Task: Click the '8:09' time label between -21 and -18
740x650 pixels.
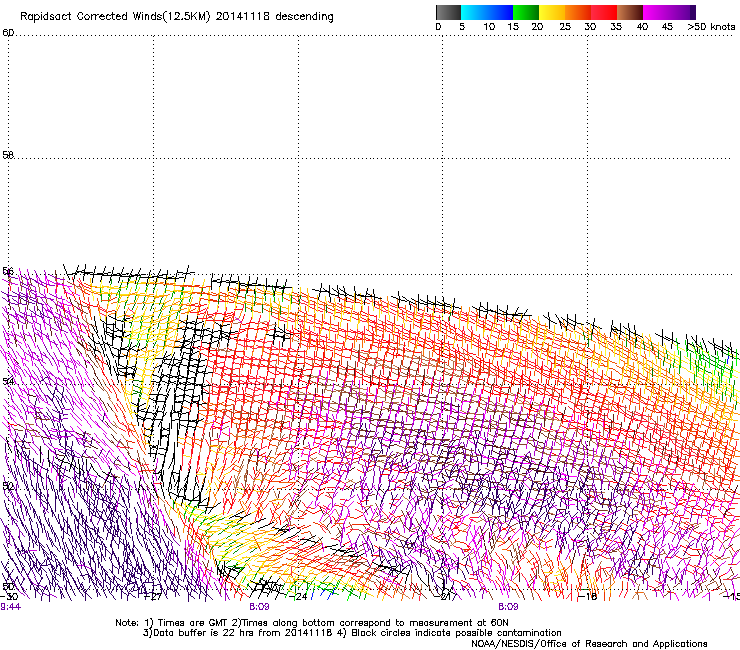Action: pyautogui.click(x=508, y=607)
